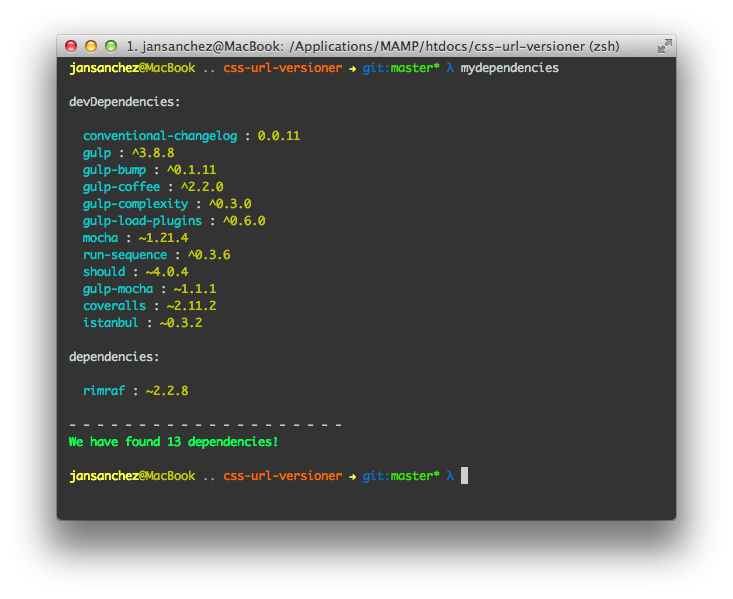
Task: Click version '~1.21.4' of mocha
Action: coord(164,238)
